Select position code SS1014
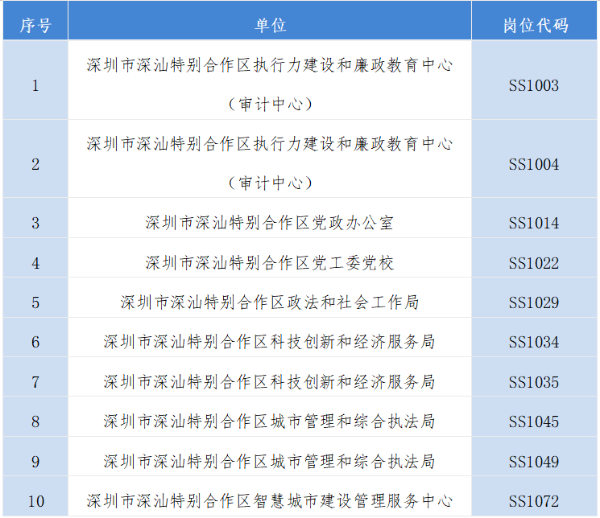Screen dimensions: 600x518 tap(534, 223)
